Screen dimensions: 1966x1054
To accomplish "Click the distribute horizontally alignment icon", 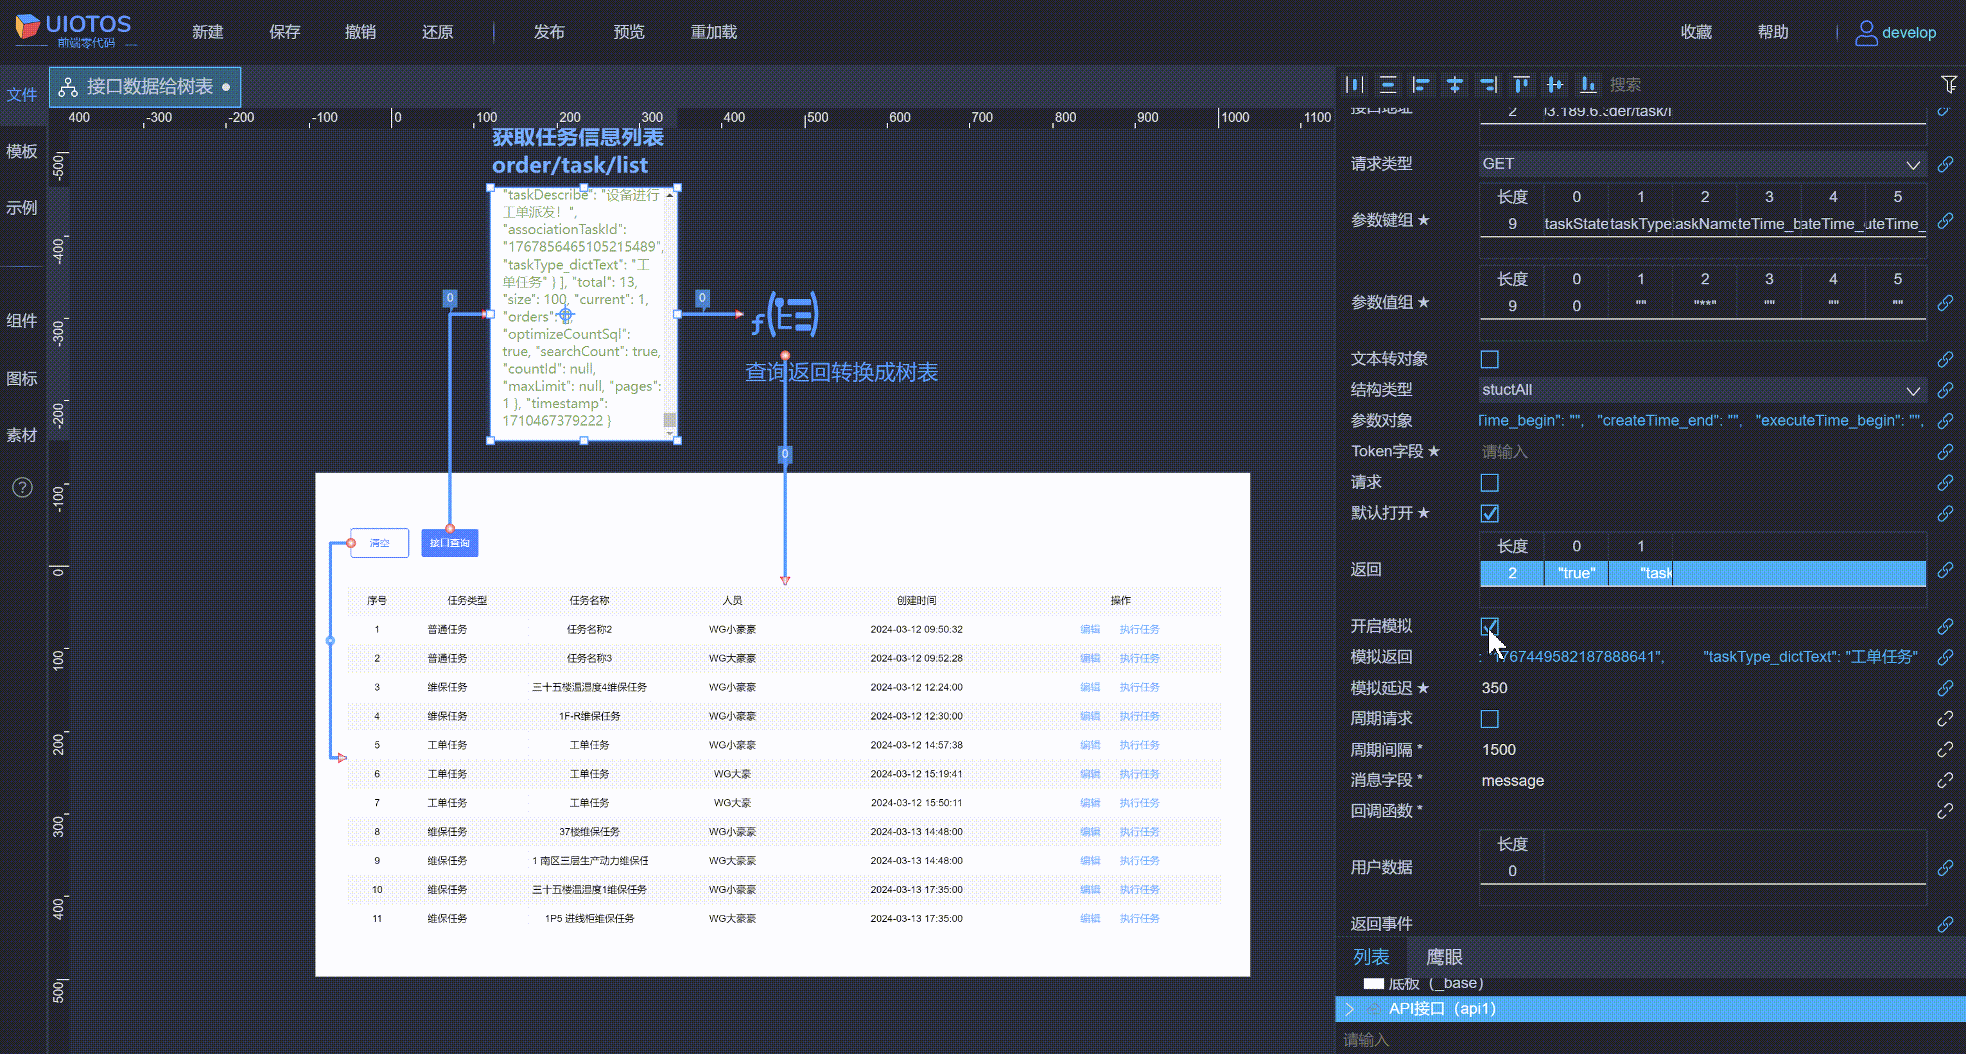I will [1355, 85].
